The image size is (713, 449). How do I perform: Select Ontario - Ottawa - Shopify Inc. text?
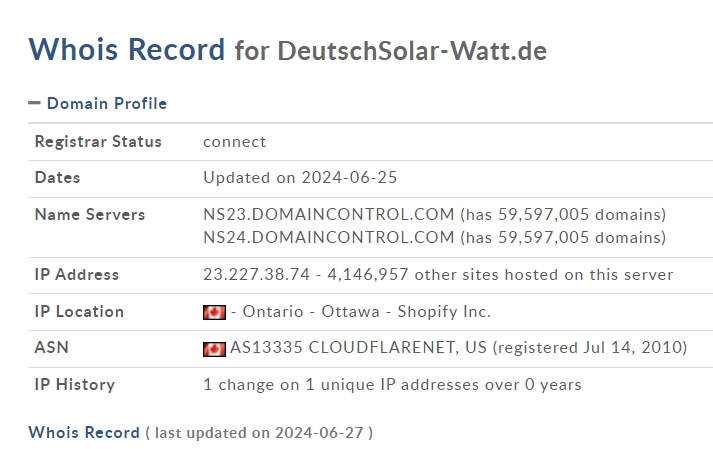tap(367, 312)
